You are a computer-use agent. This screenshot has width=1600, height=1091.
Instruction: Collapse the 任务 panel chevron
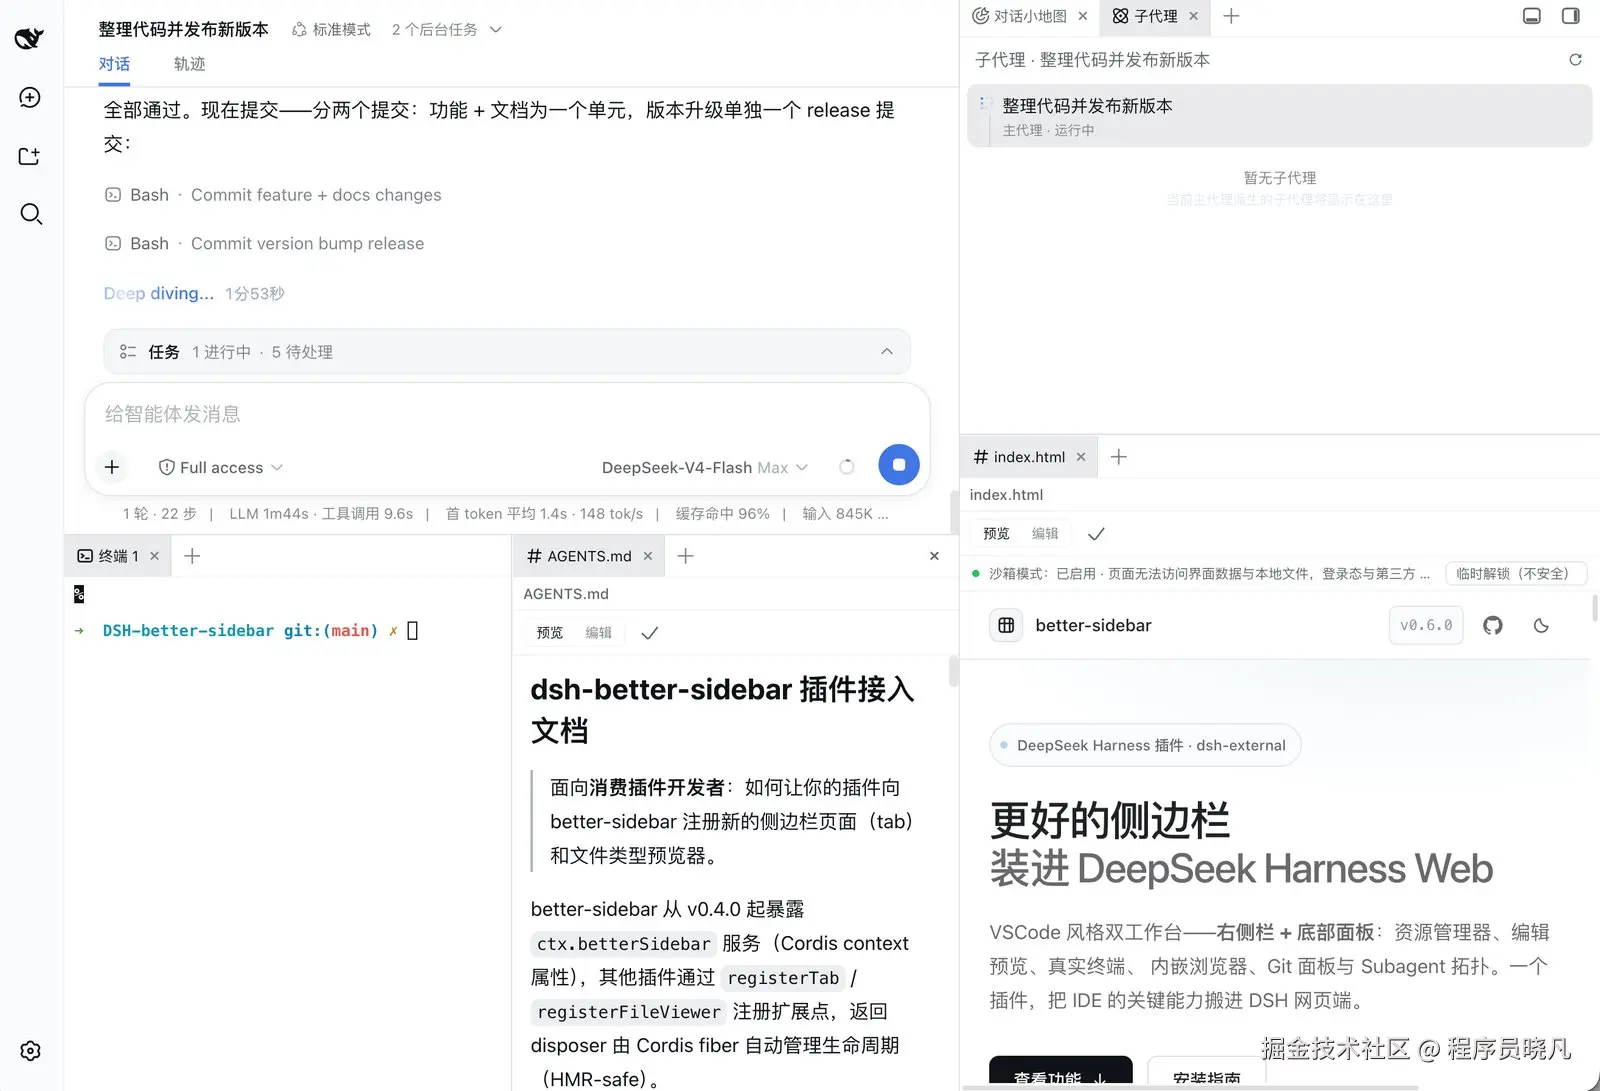(x=887, y=352)
